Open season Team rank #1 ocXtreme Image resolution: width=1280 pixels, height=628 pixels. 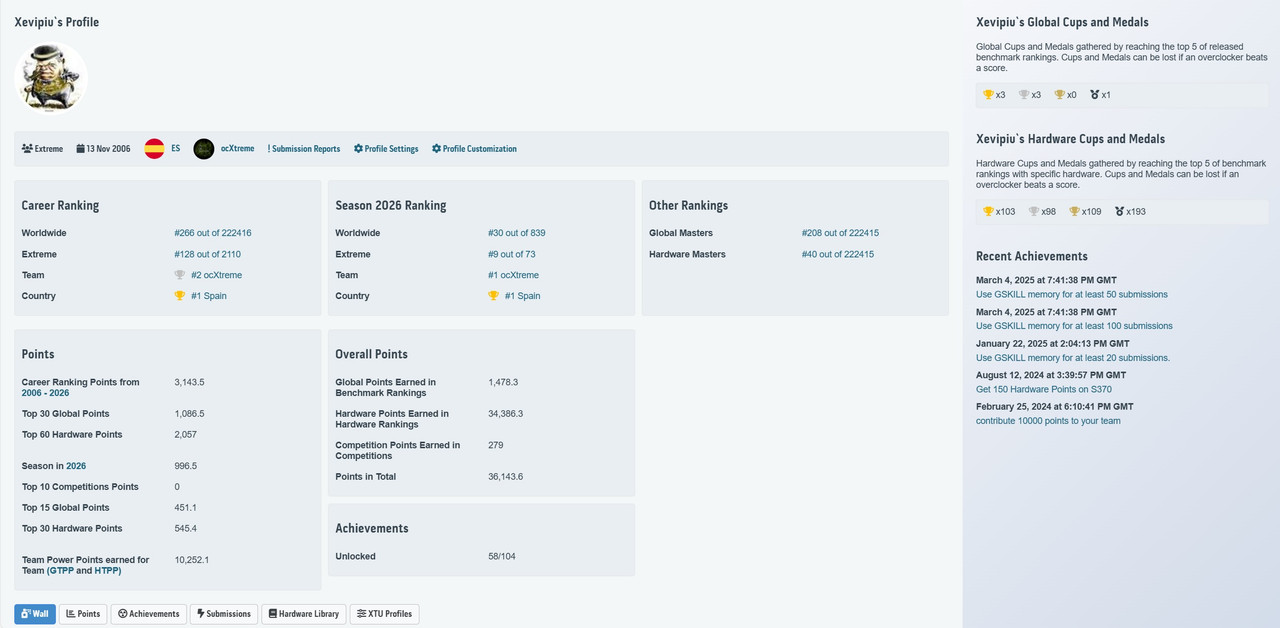pos(513,275)
